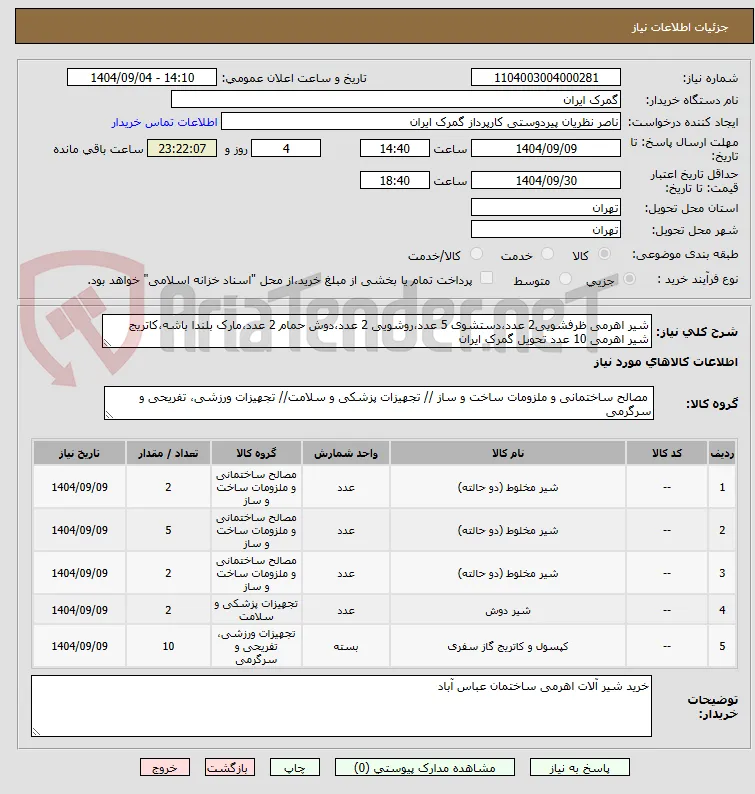Image resolution: width=755 pixels, height=794 pixels.
Task: Click the چاپ print button
Action: point(295,767)
